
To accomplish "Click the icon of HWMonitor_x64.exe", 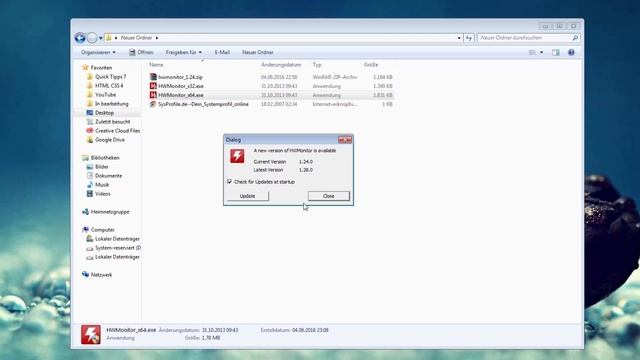I will 153,95.
